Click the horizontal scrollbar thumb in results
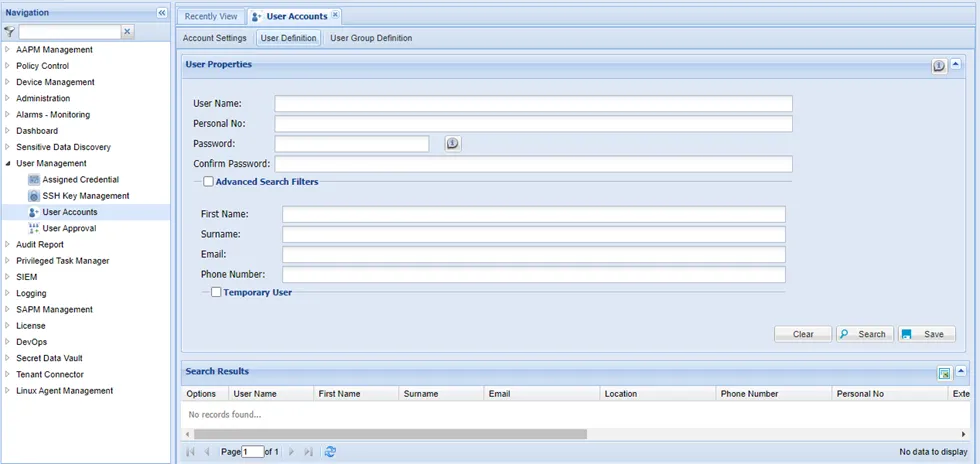The height and width of the screenshot is (464, 980). click(x=390, y=434)
